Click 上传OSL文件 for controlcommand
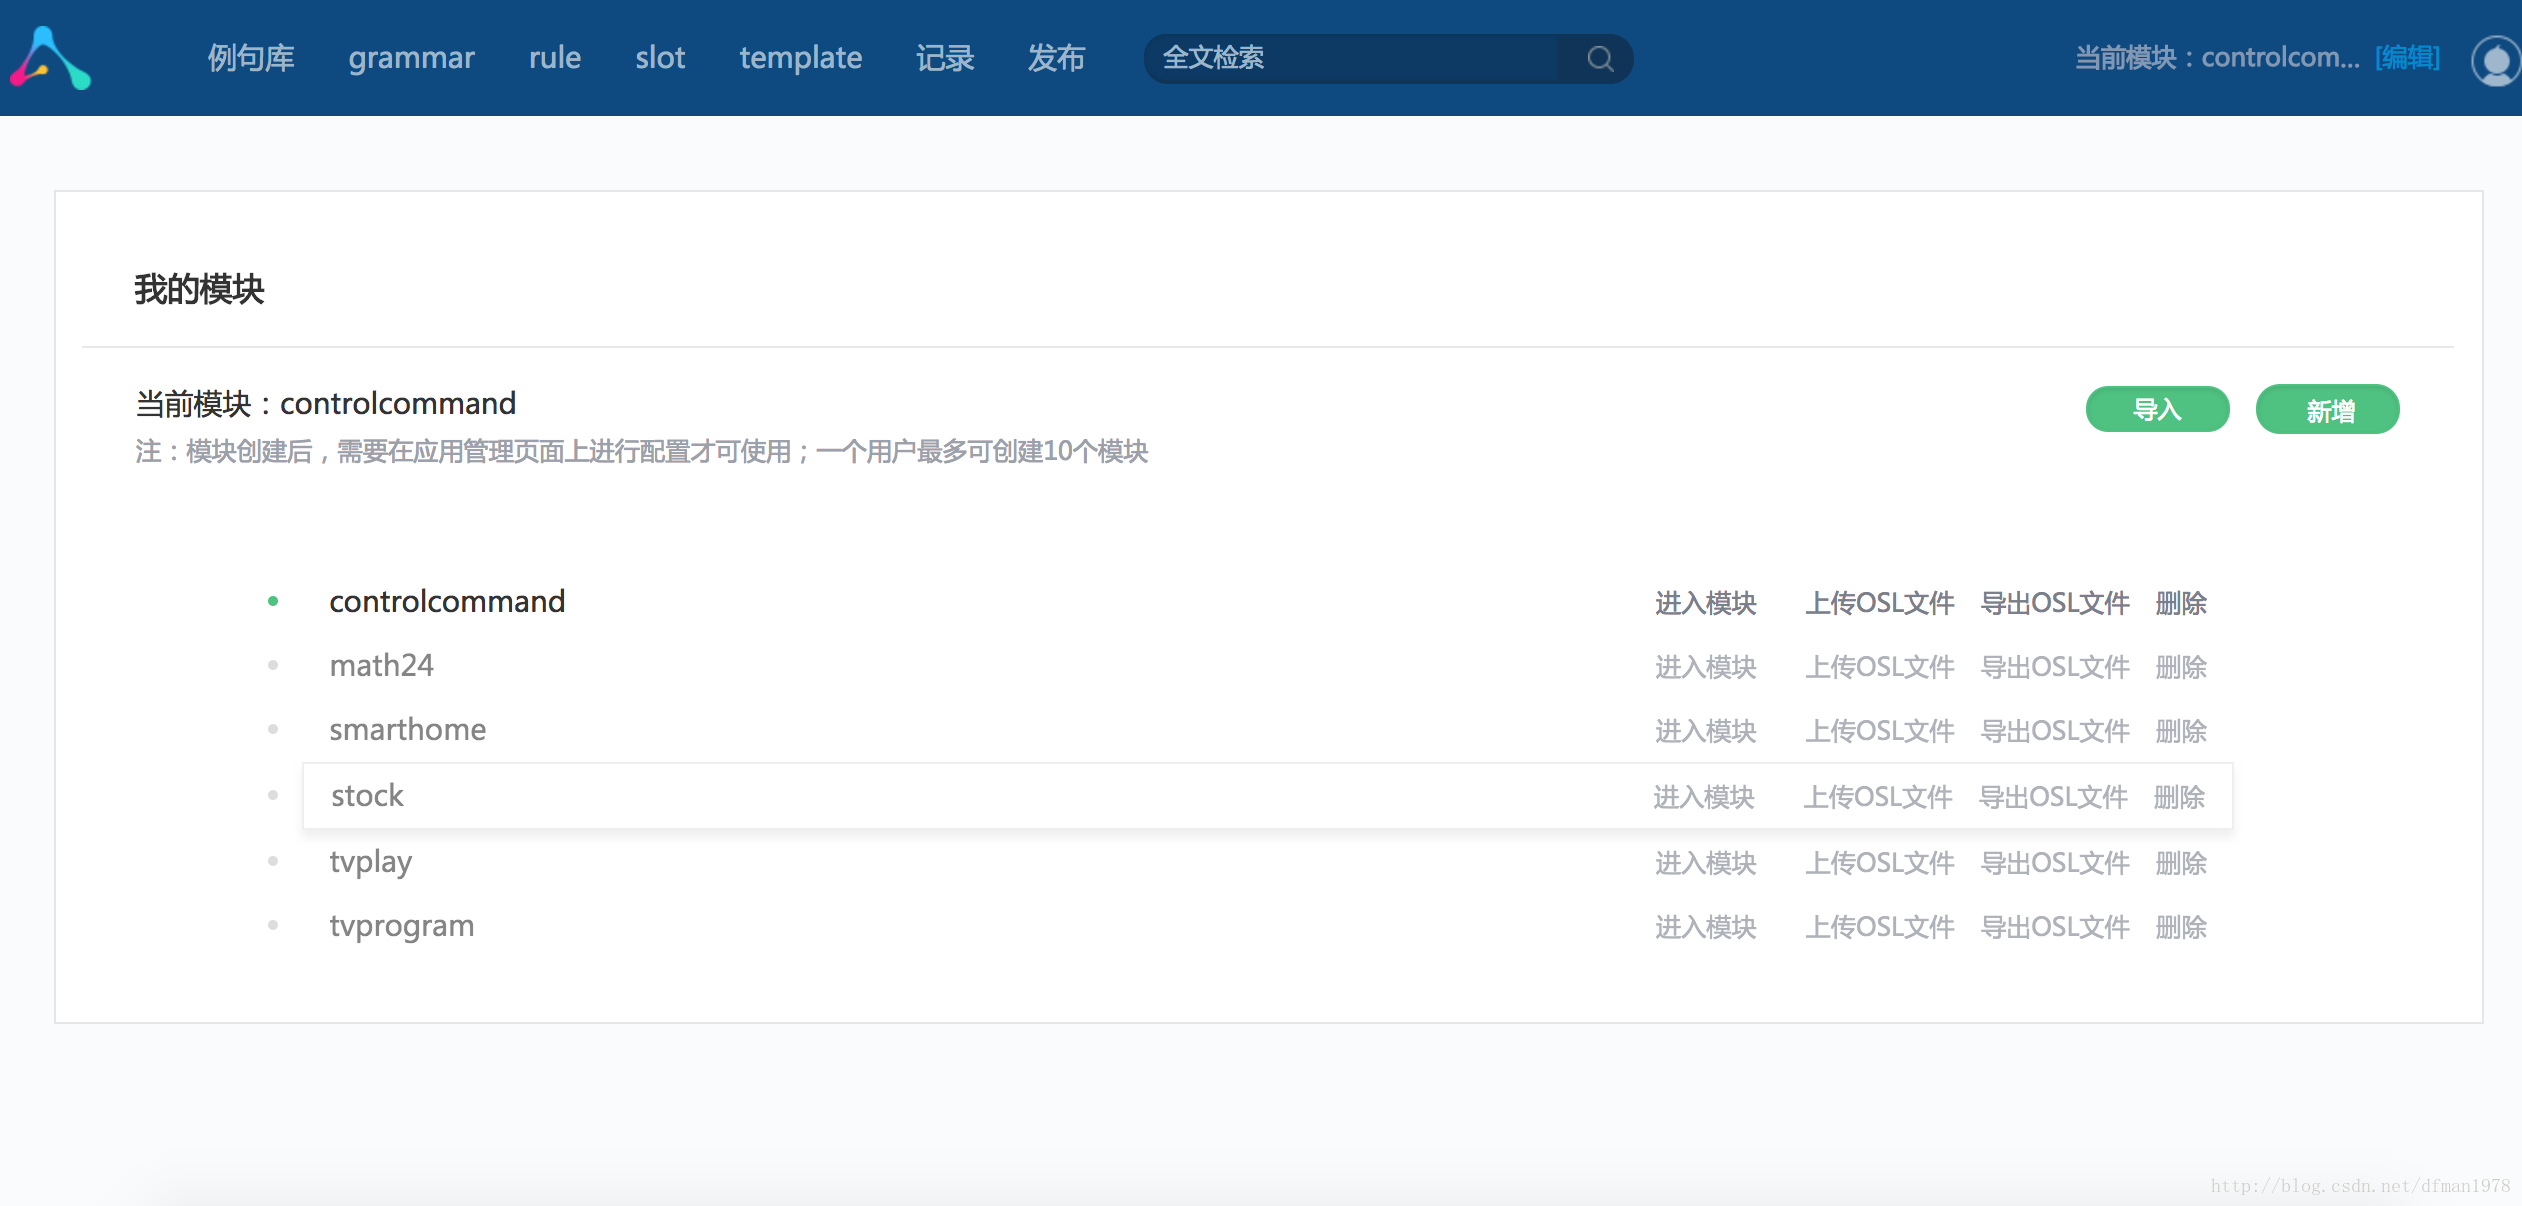 (x=1879, y=603)
